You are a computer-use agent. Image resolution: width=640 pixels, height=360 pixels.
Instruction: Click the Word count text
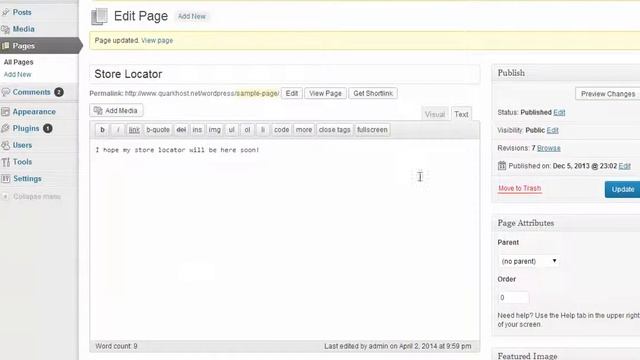click(x=116, y=346)
